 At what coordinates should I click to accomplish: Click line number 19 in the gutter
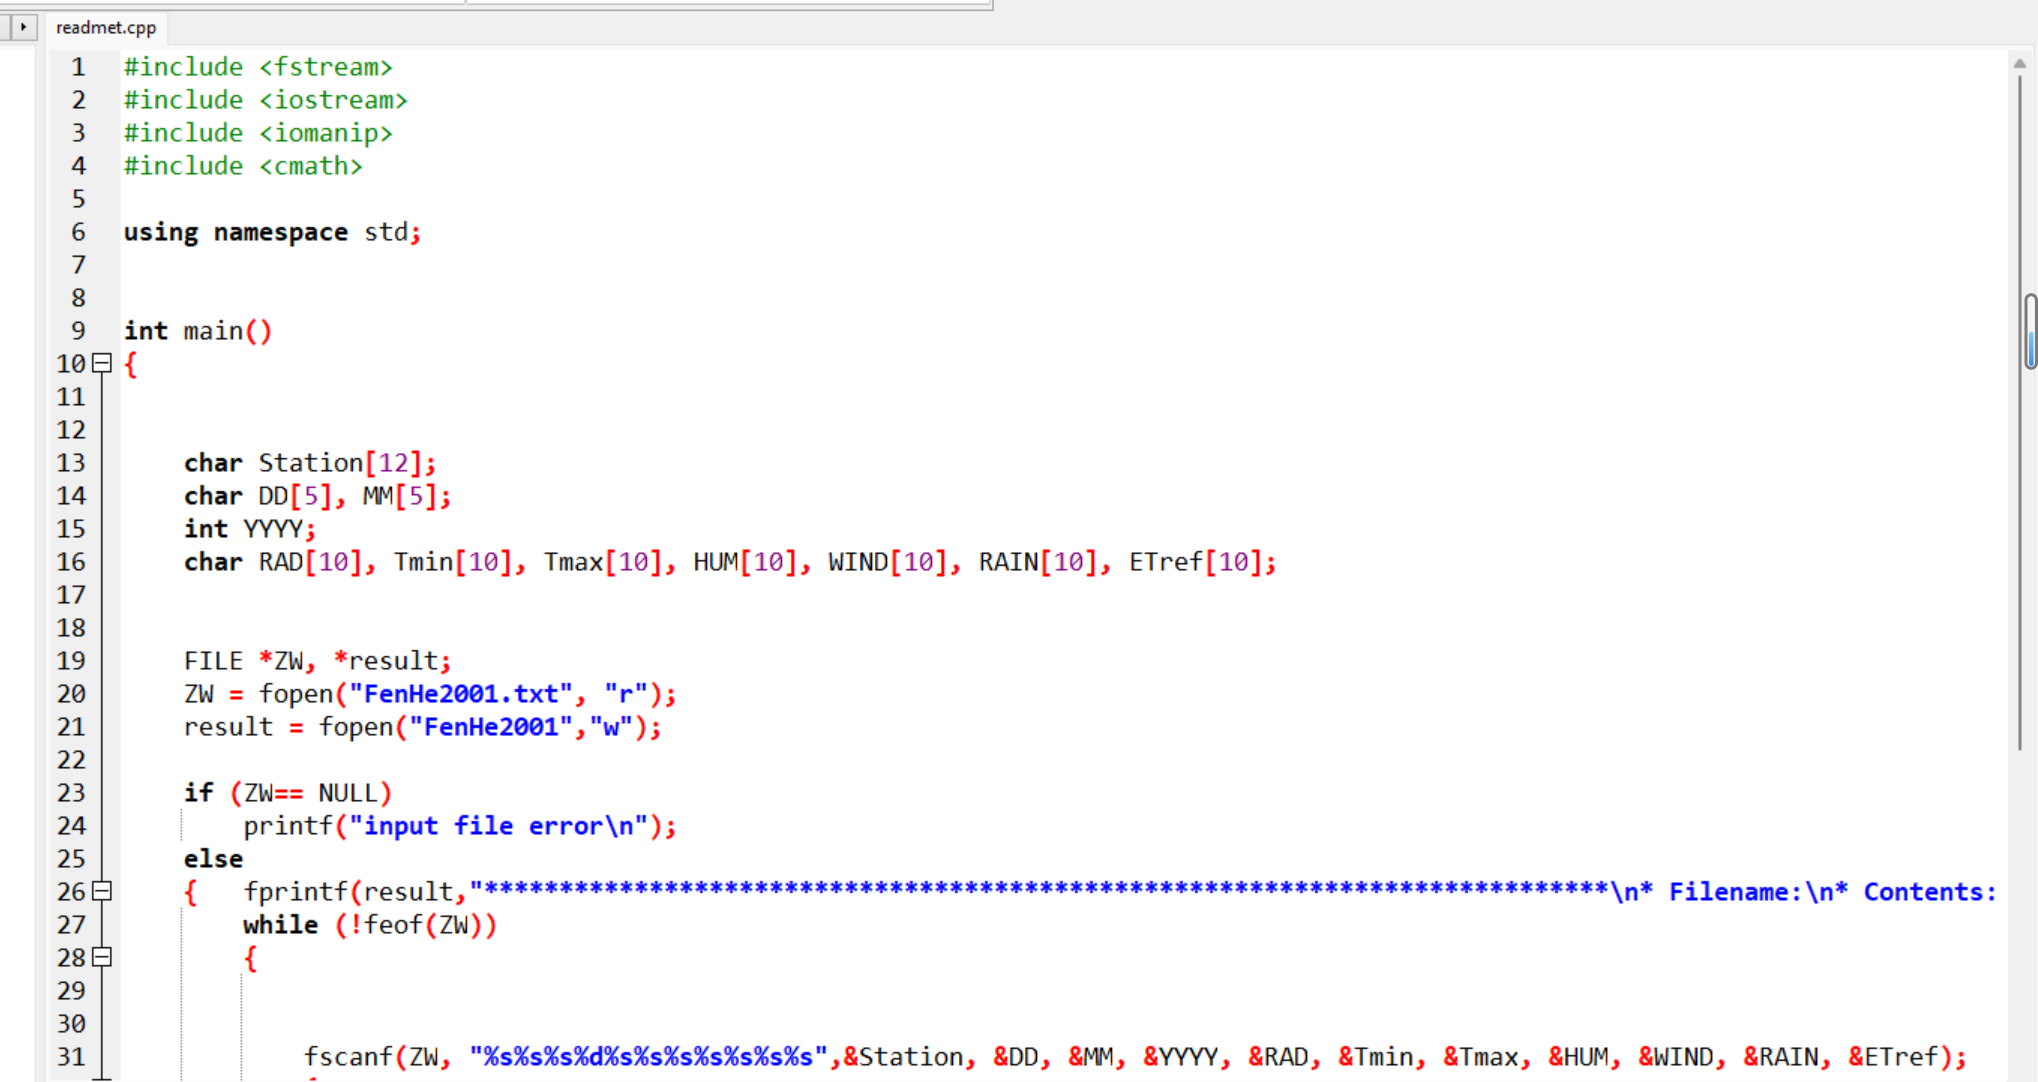[x=71, y=661]
